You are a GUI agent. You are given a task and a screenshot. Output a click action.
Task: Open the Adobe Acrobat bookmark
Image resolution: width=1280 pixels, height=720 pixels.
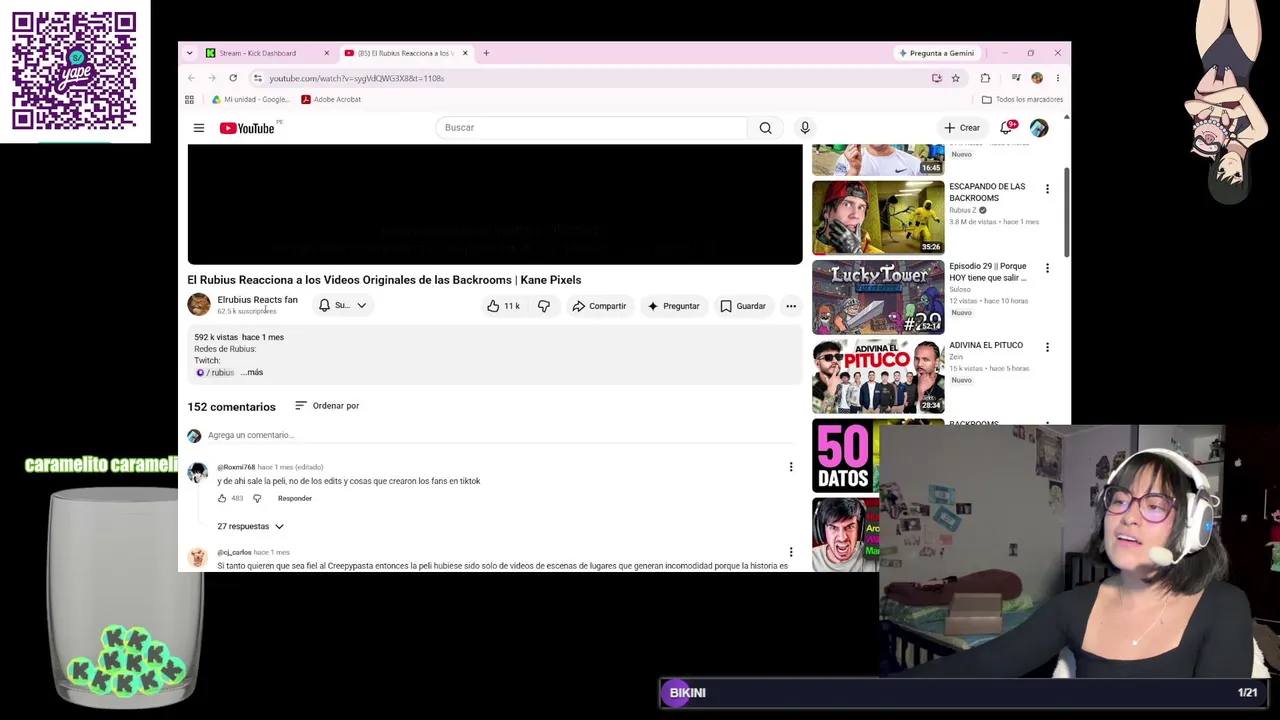click(331, 100)
